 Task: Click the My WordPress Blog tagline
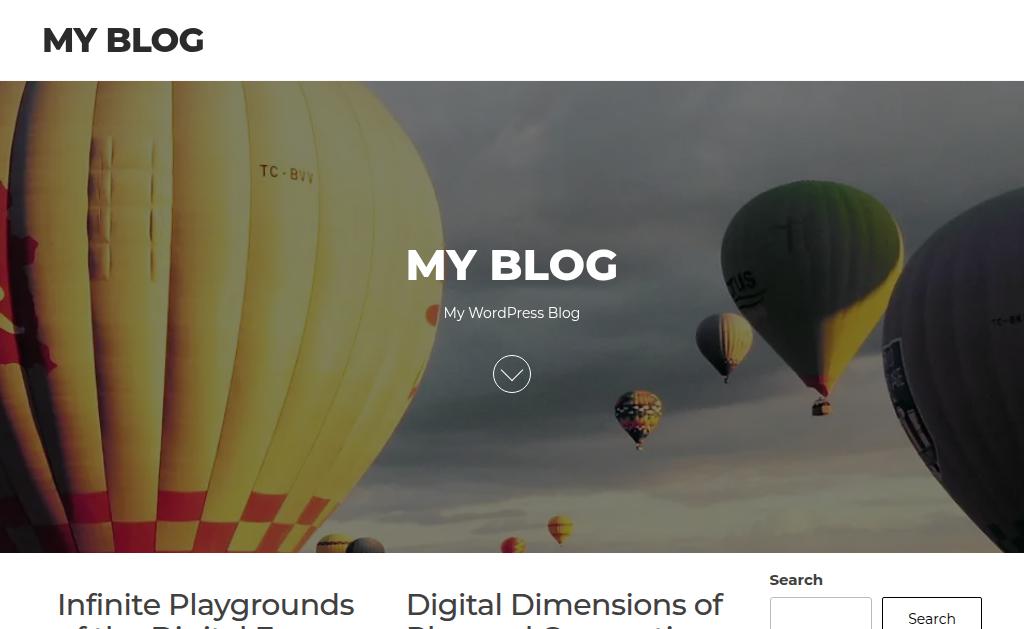tap(511, 313)
